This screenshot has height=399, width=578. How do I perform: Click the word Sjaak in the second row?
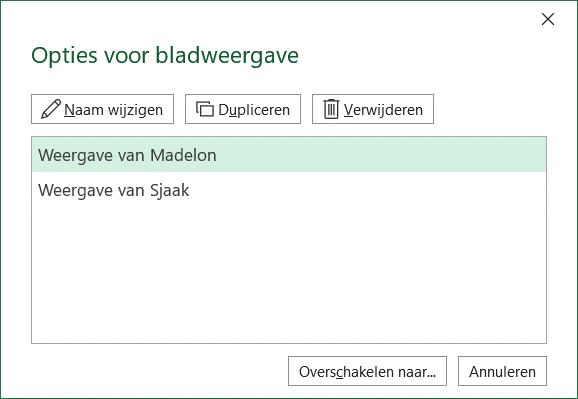170,191
